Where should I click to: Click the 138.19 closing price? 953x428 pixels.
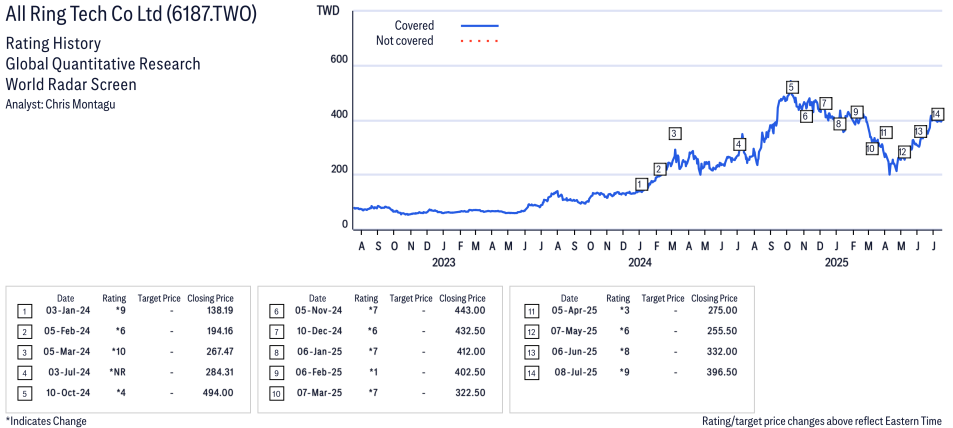pyautogui.click(x=219, y=311)
